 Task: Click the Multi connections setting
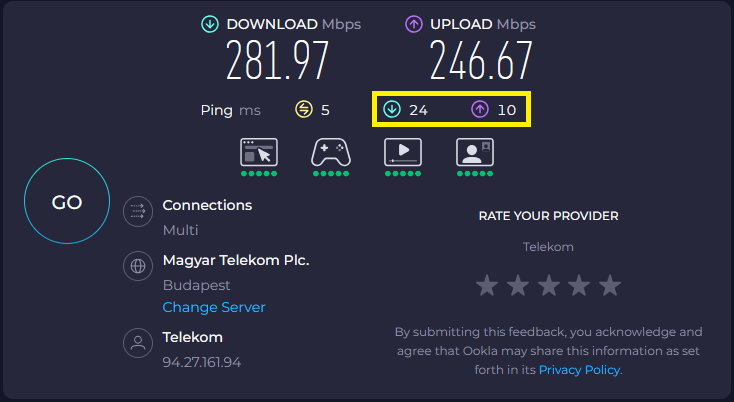coord(181,230)
